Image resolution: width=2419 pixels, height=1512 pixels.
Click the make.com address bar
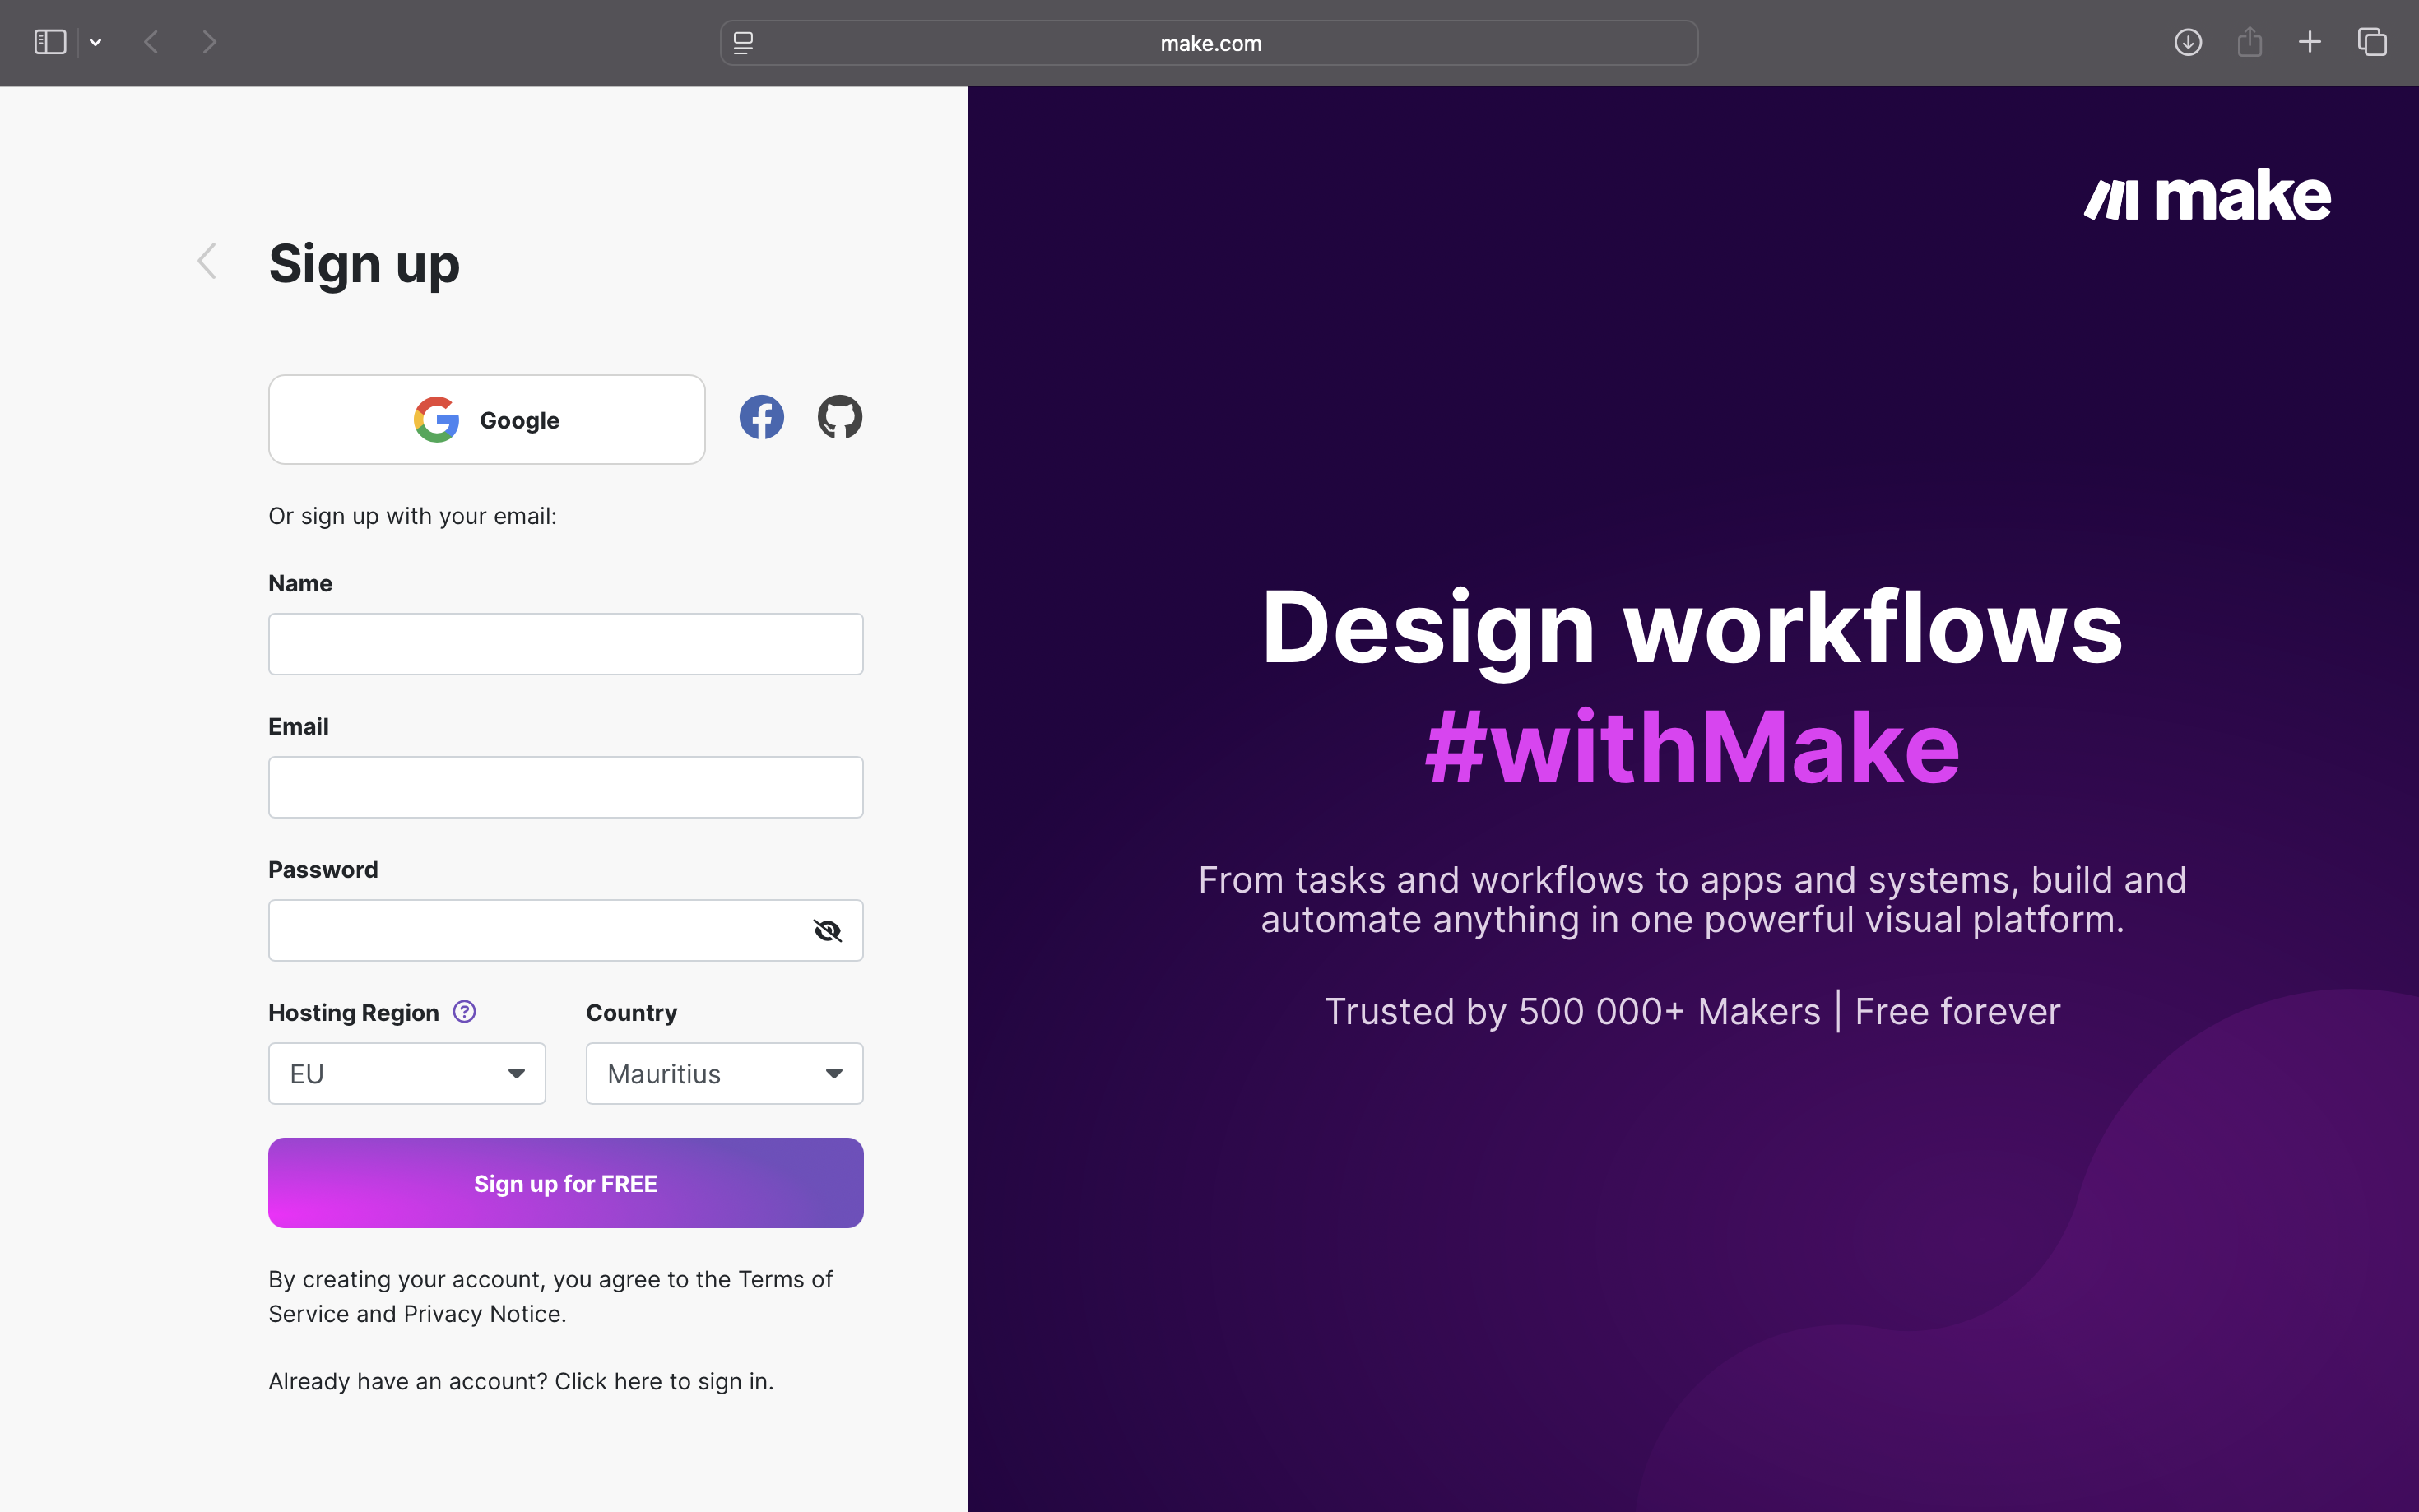click(1209, 43)
